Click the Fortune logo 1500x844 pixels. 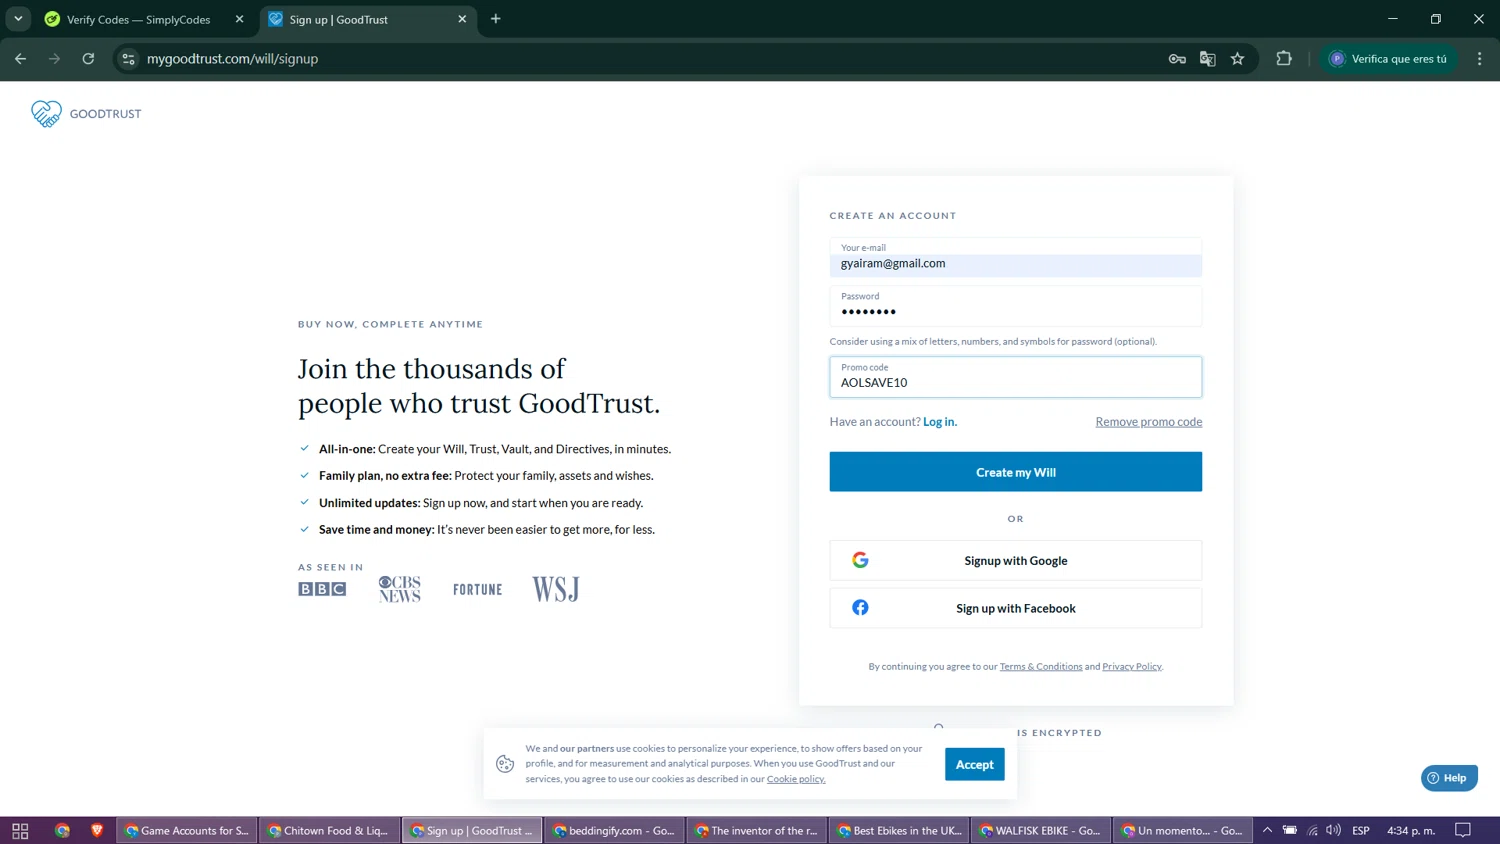[477, 590]
